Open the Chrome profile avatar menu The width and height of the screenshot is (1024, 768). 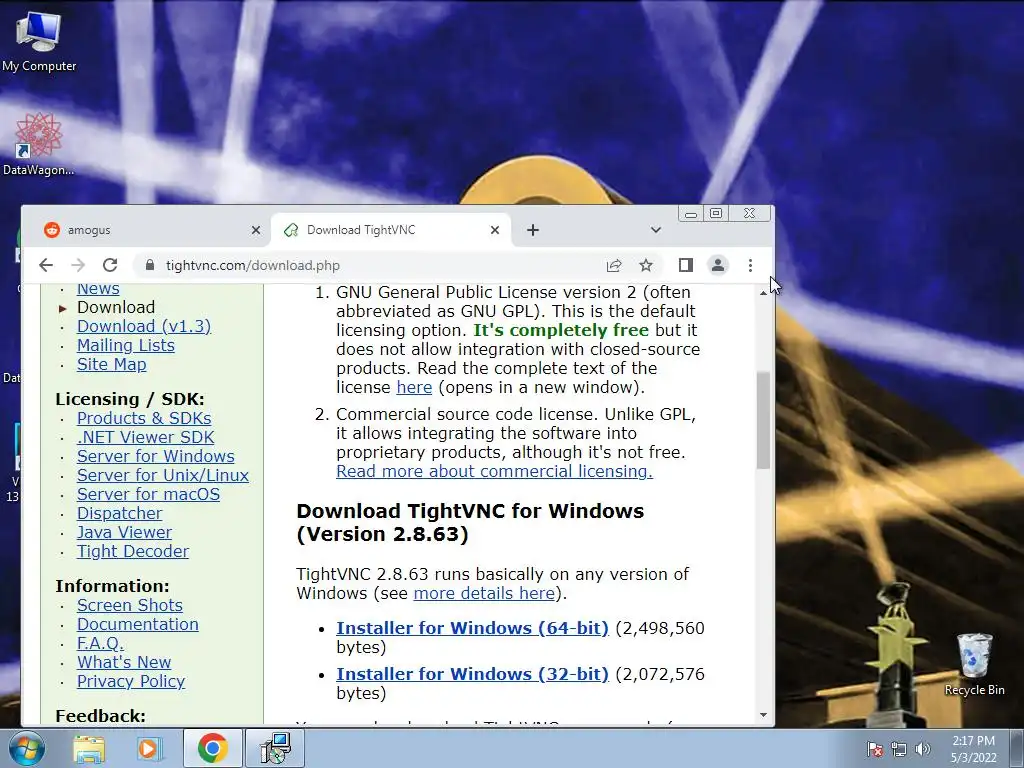[x=718, y=265]
